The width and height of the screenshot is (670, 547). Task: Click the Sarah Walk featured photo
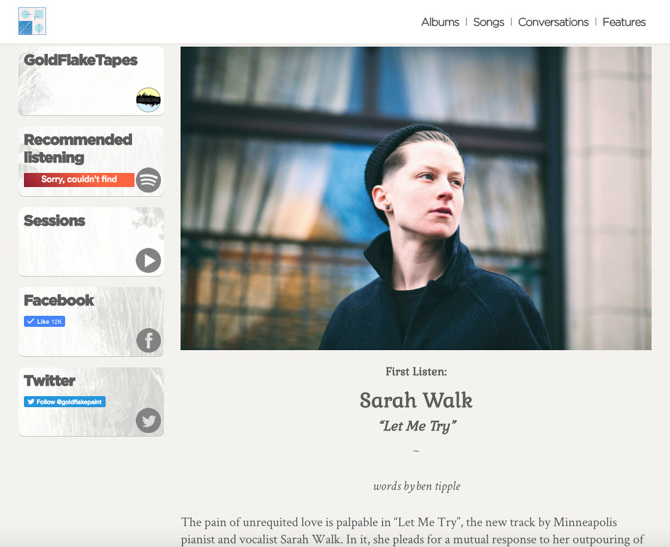pyautogui.click(x=416, y=198)
